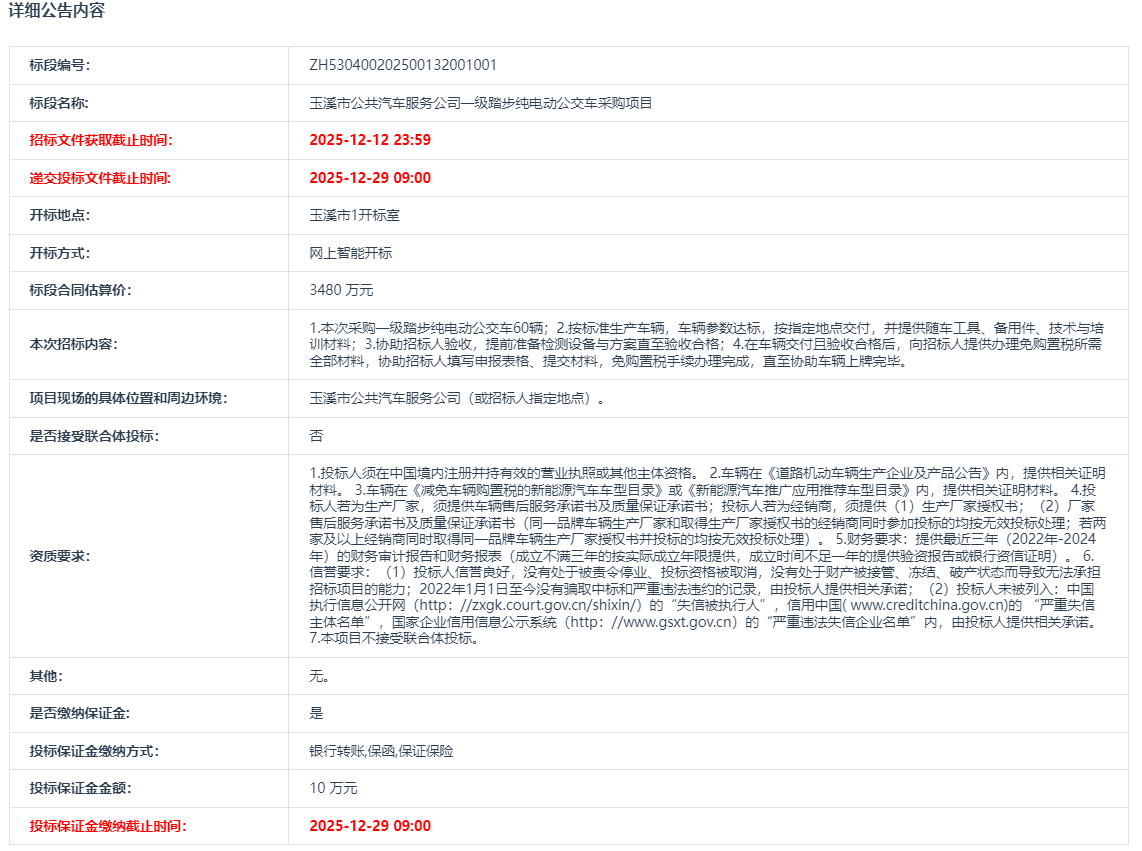Click the 资质要求 row label
1142x851 pixels.
[59, 556]
